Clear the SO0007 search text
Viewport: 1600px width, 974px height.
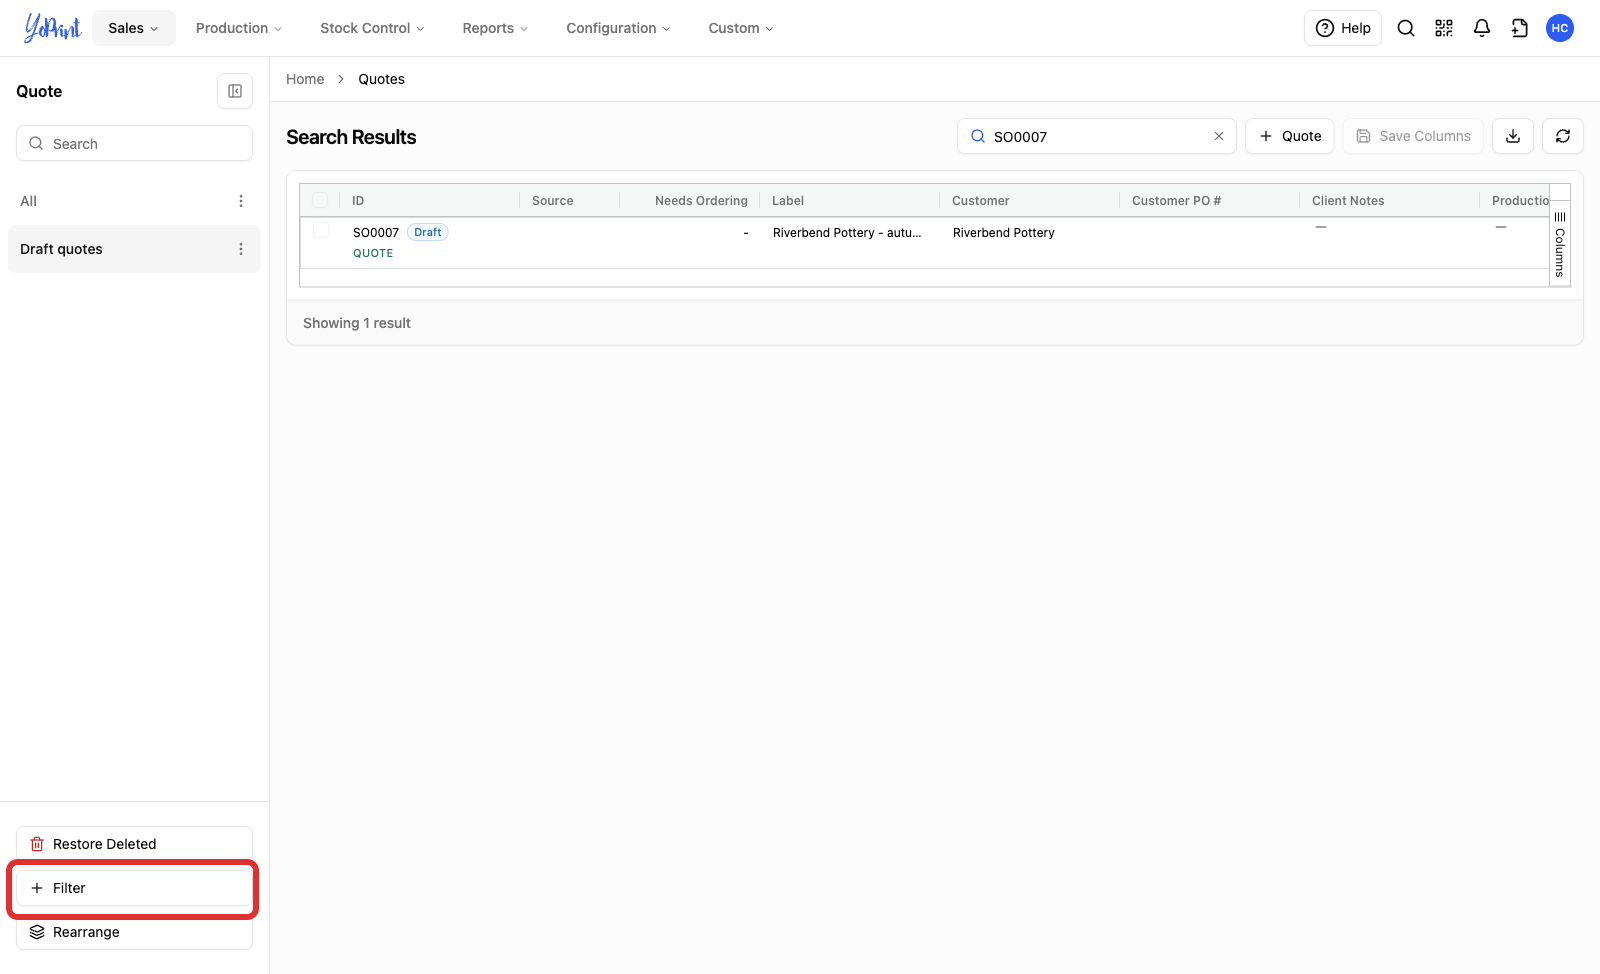click(1219, 136)
